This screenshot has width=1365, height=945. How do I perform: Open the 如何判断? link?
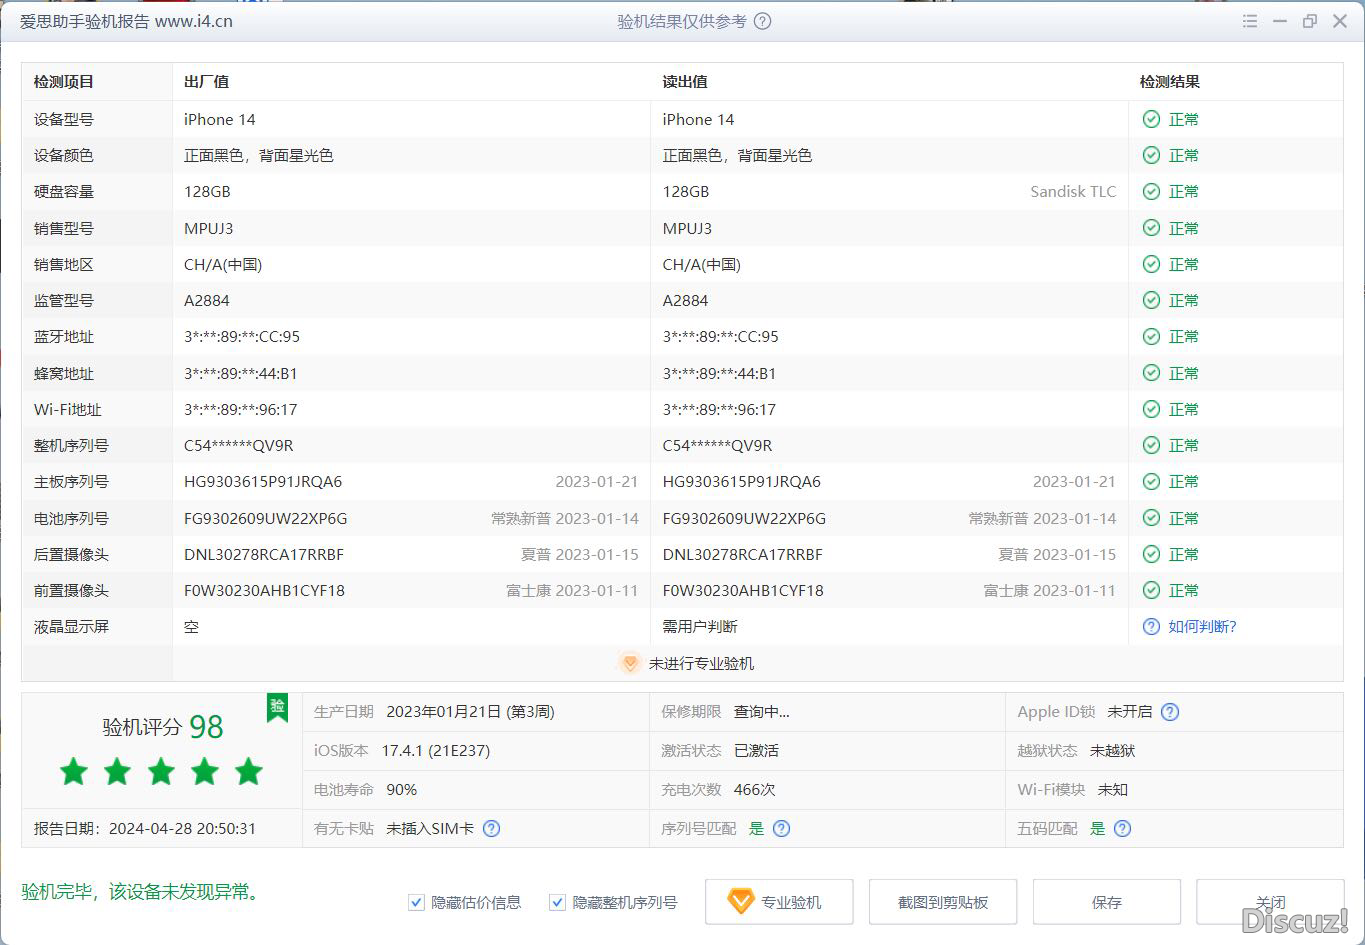coord(1202,626)
